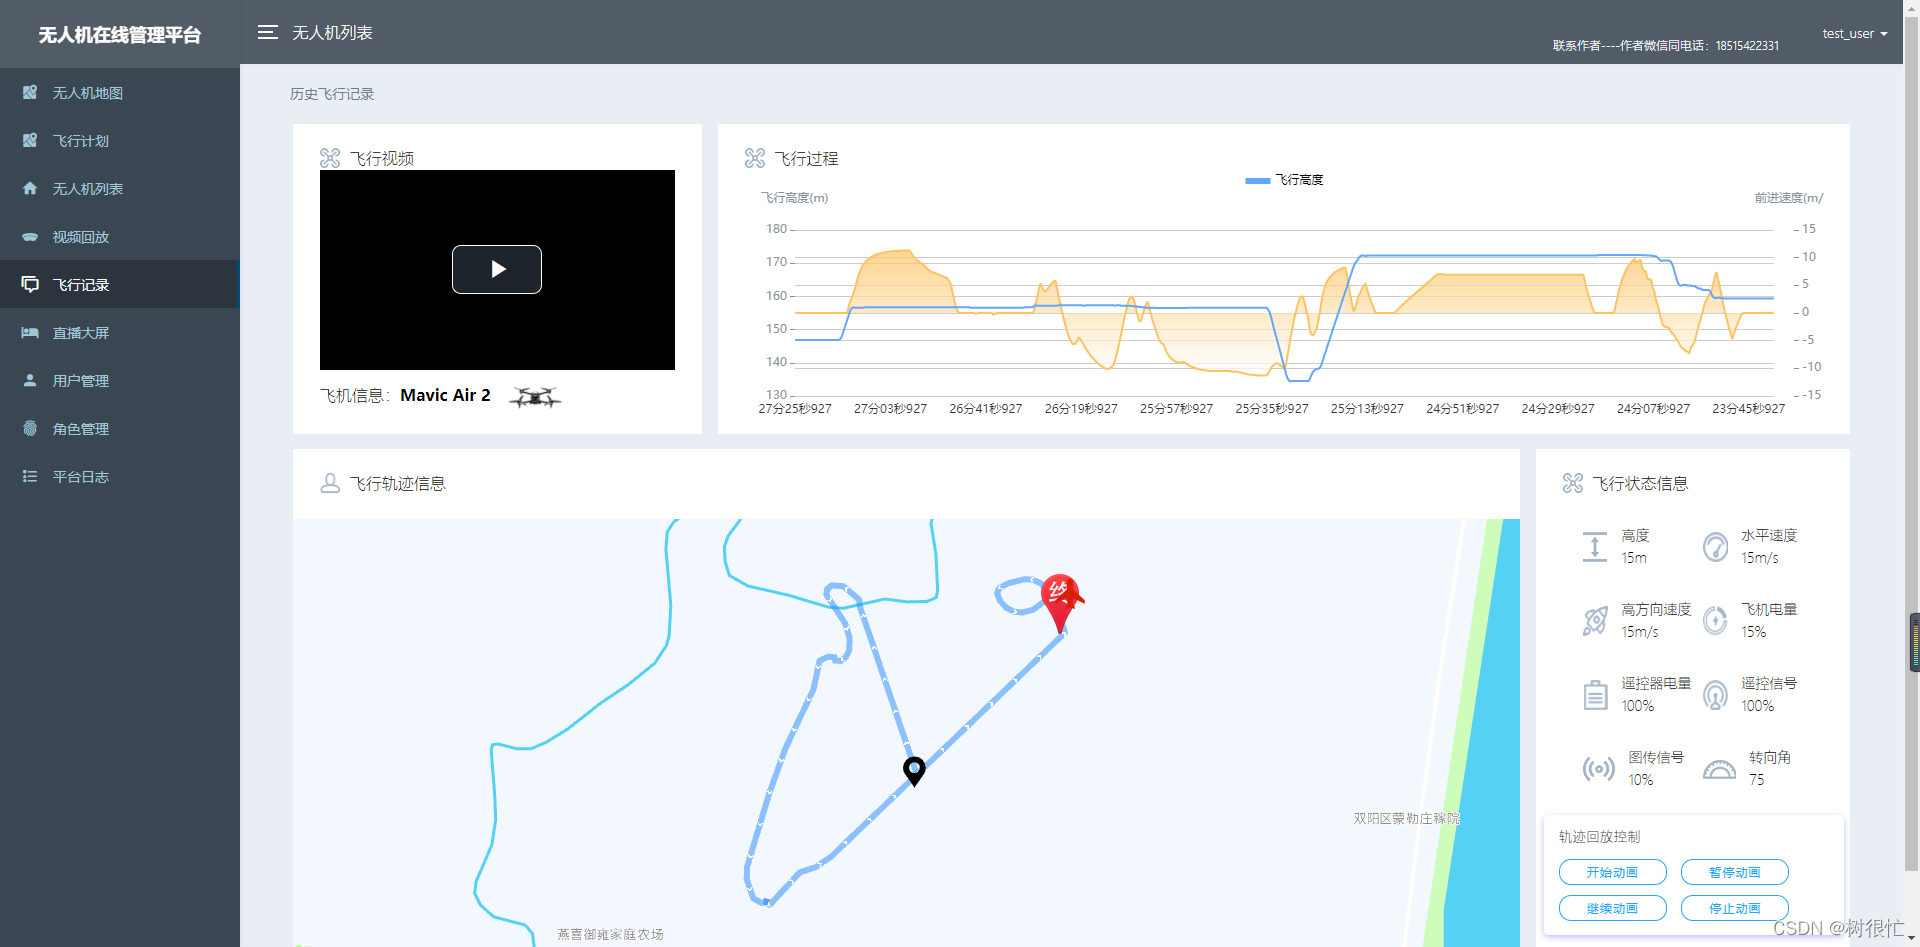Select 直播大屏 in the sidebar
1920x947 pixels.
(x=120, y=332)
